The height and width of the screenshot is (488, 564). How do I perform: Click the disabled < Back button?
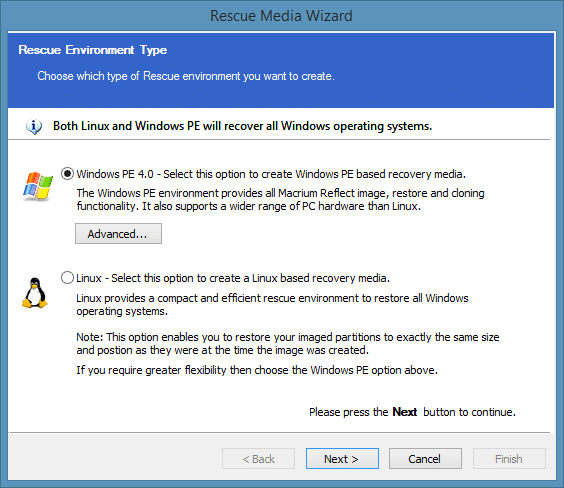258,459
